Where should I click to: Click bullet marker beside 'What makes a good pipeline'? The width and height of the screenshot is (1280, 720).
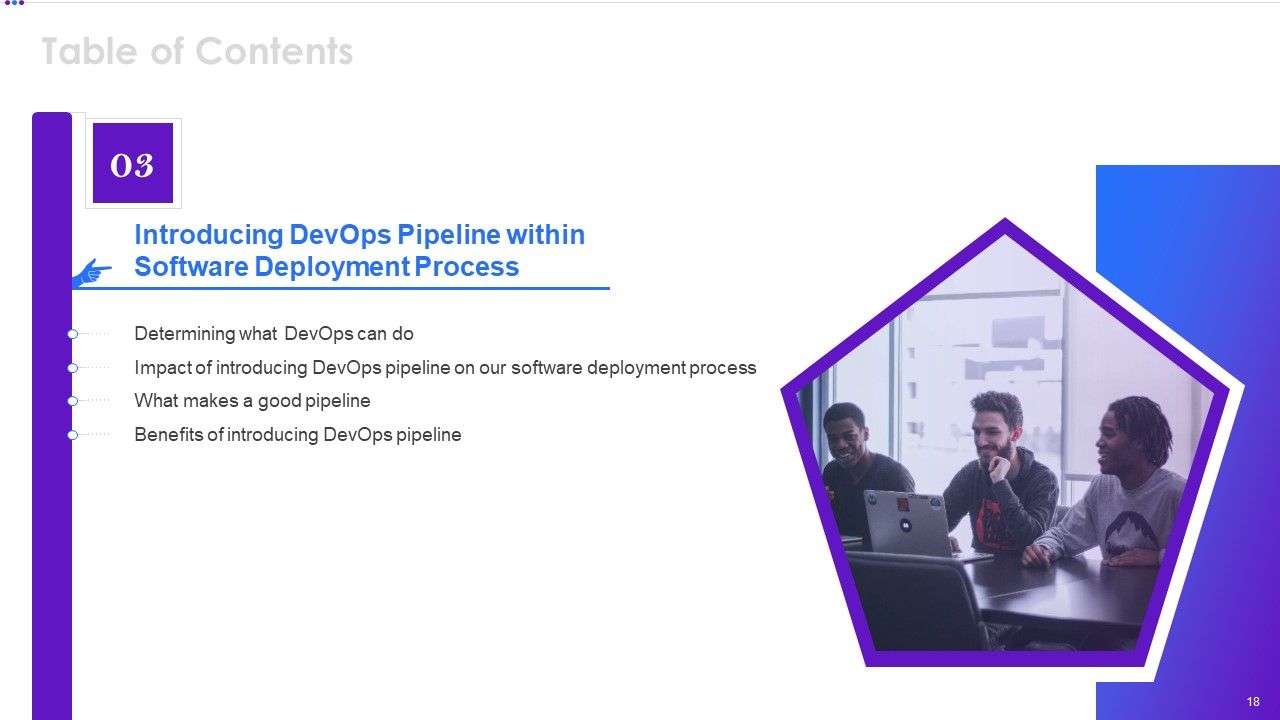73,401
